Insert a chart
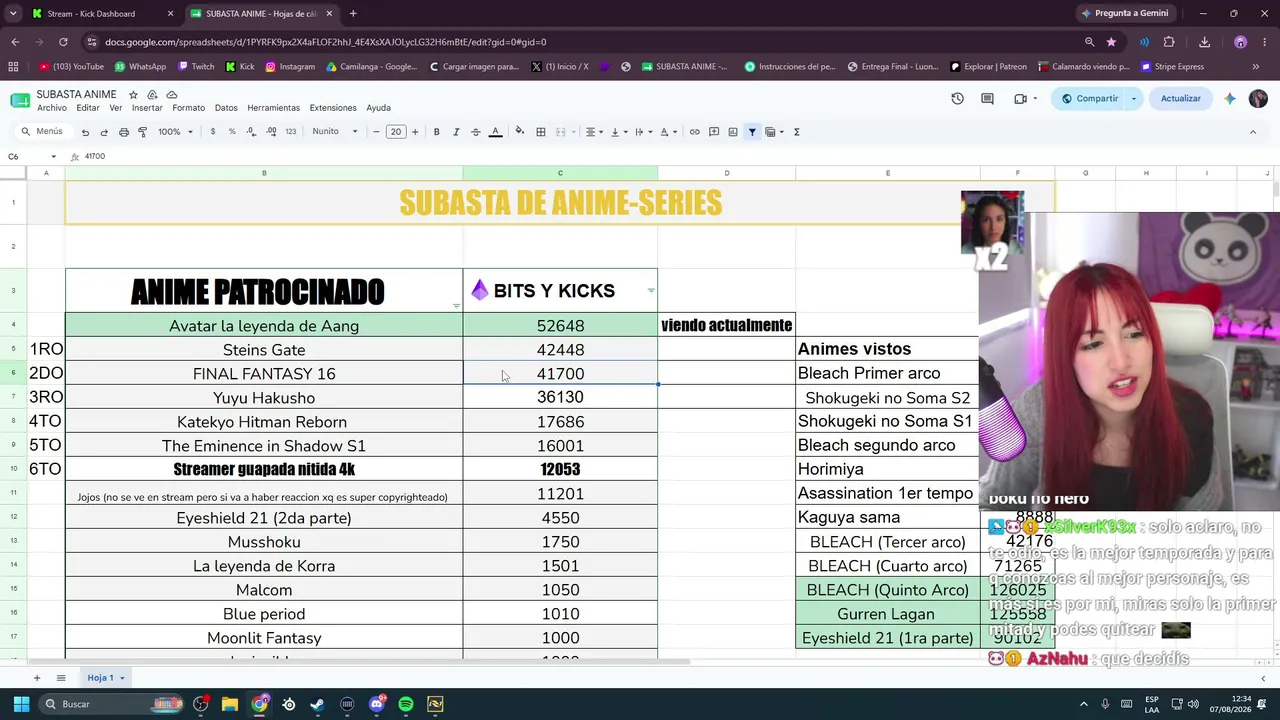1280x720 pixels. (x=733, y=132)
